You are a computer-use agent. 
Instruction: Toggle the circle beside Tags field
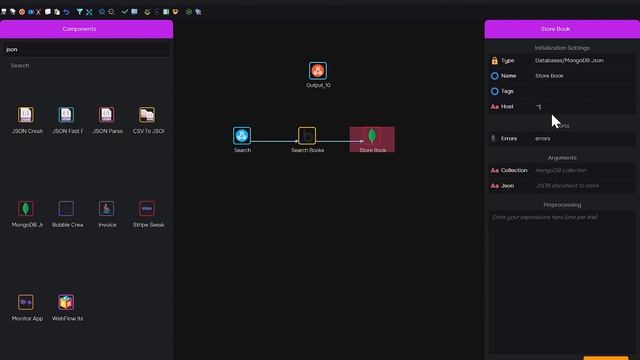[x=495, y=91]
